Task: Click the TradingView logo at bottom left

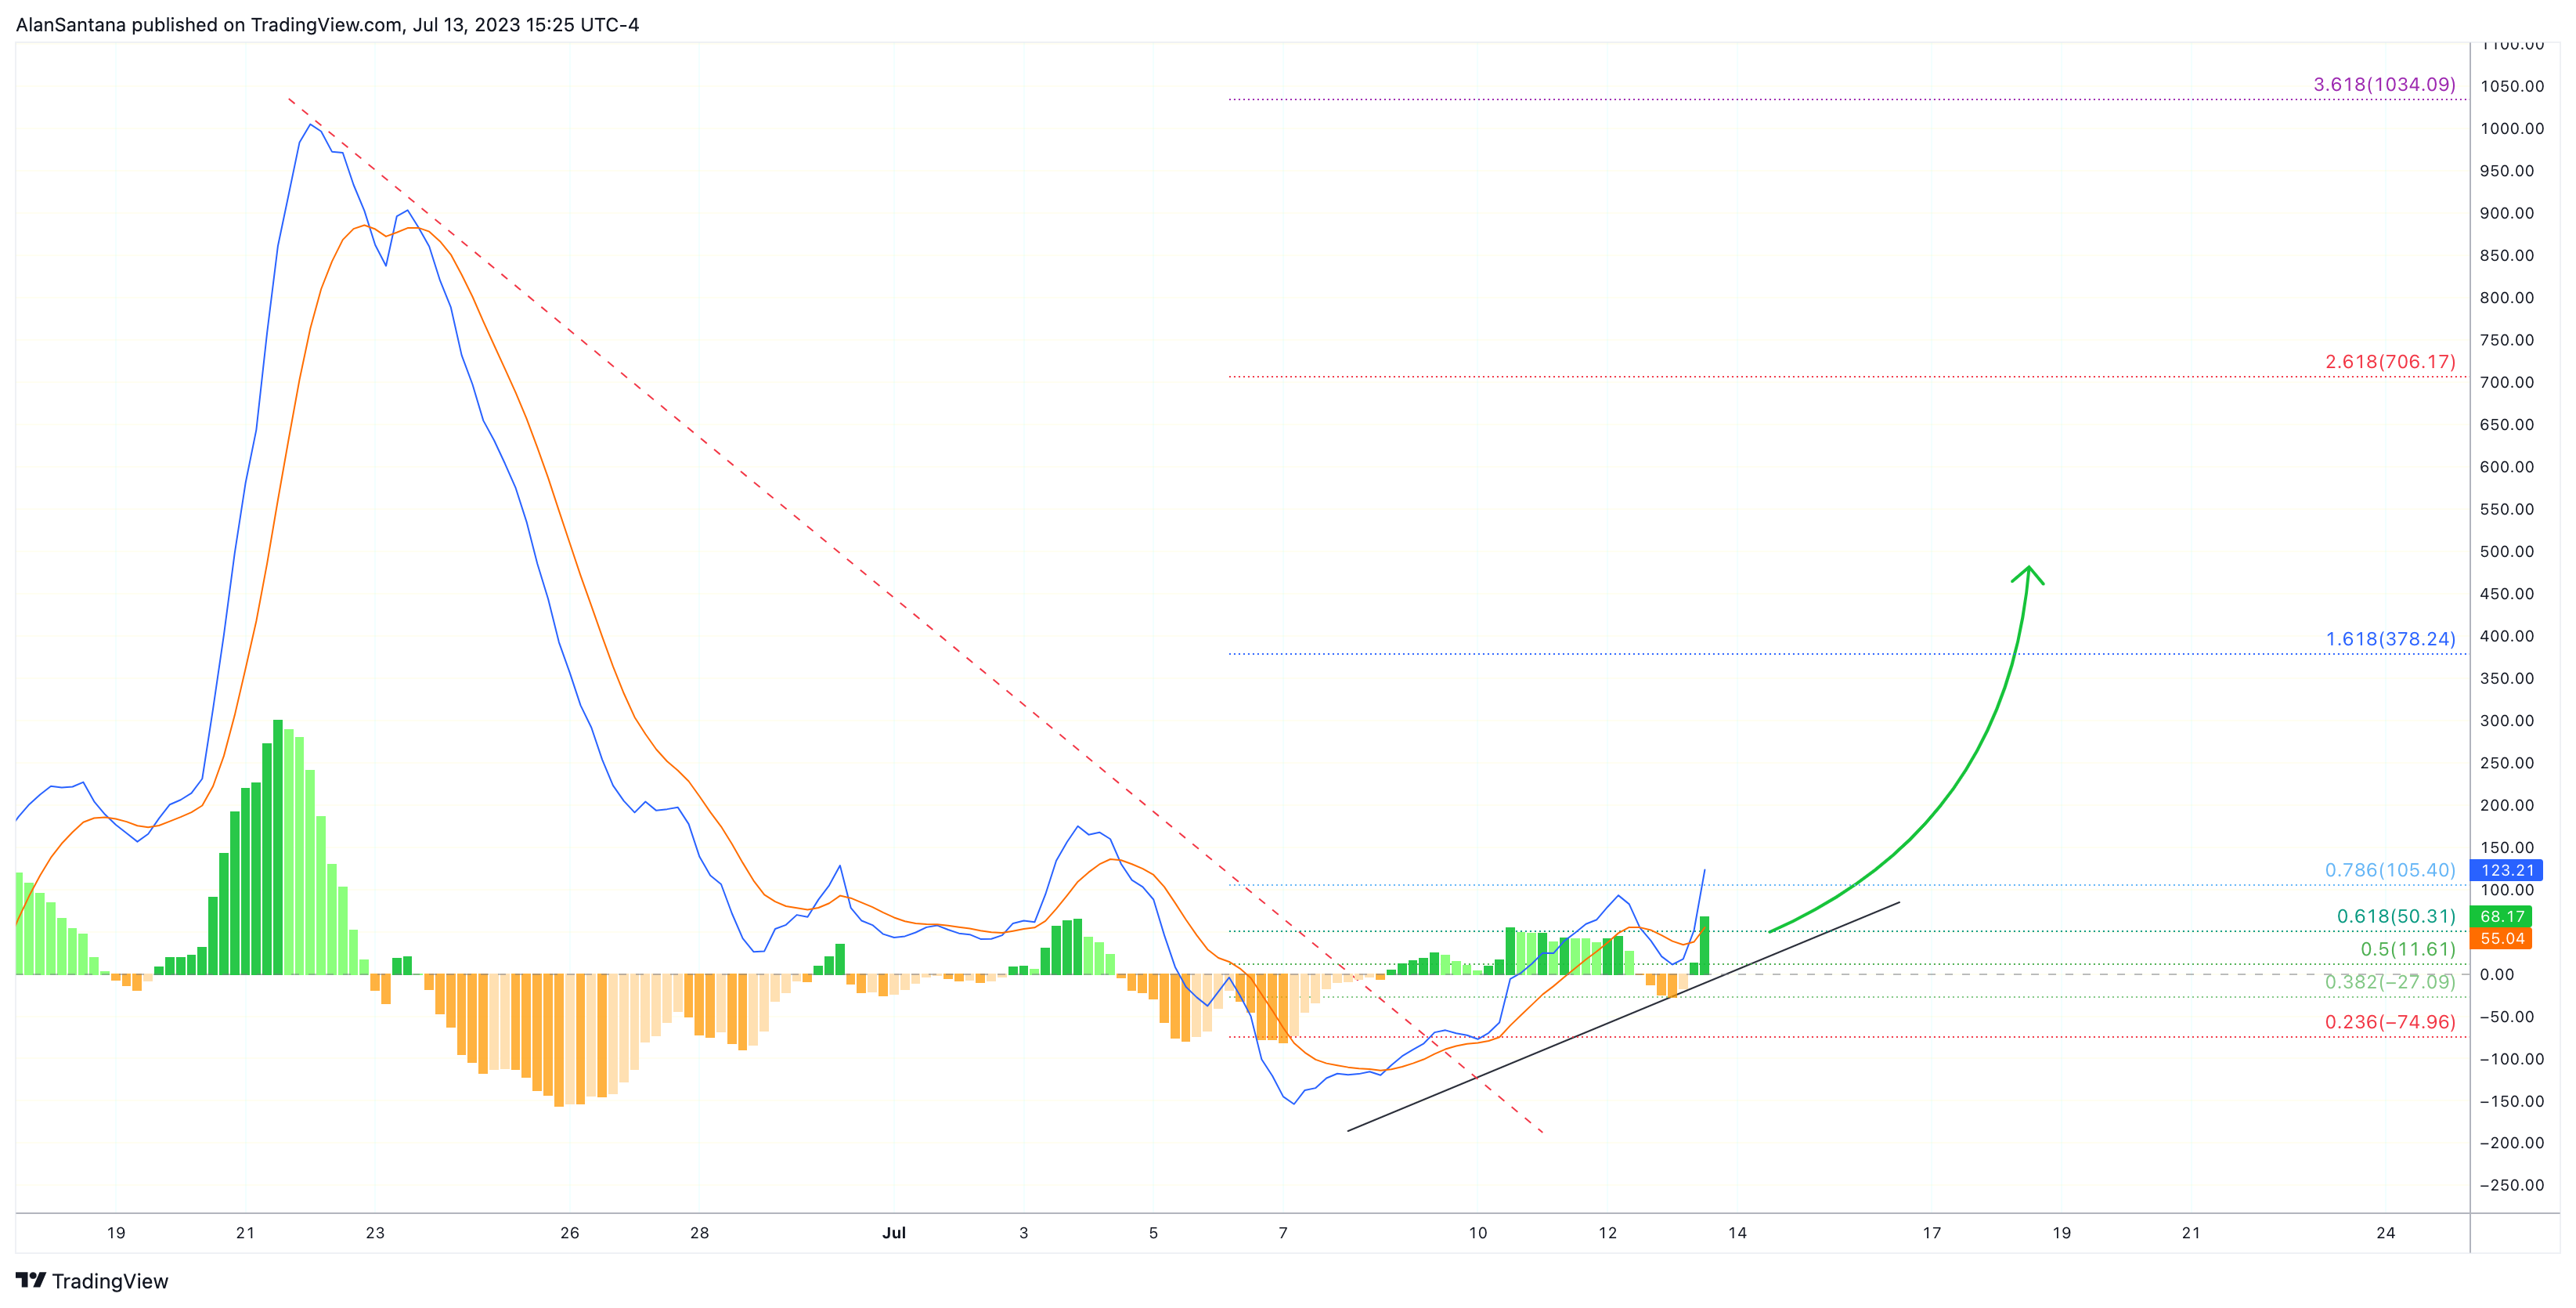Action: click(x=31, y=1280)
